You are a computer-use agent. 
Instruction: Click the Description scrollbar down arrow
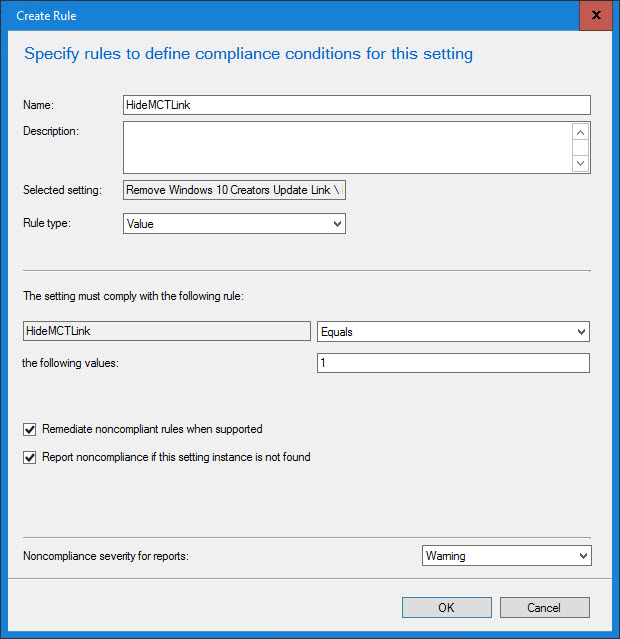[x=580, y=163]
